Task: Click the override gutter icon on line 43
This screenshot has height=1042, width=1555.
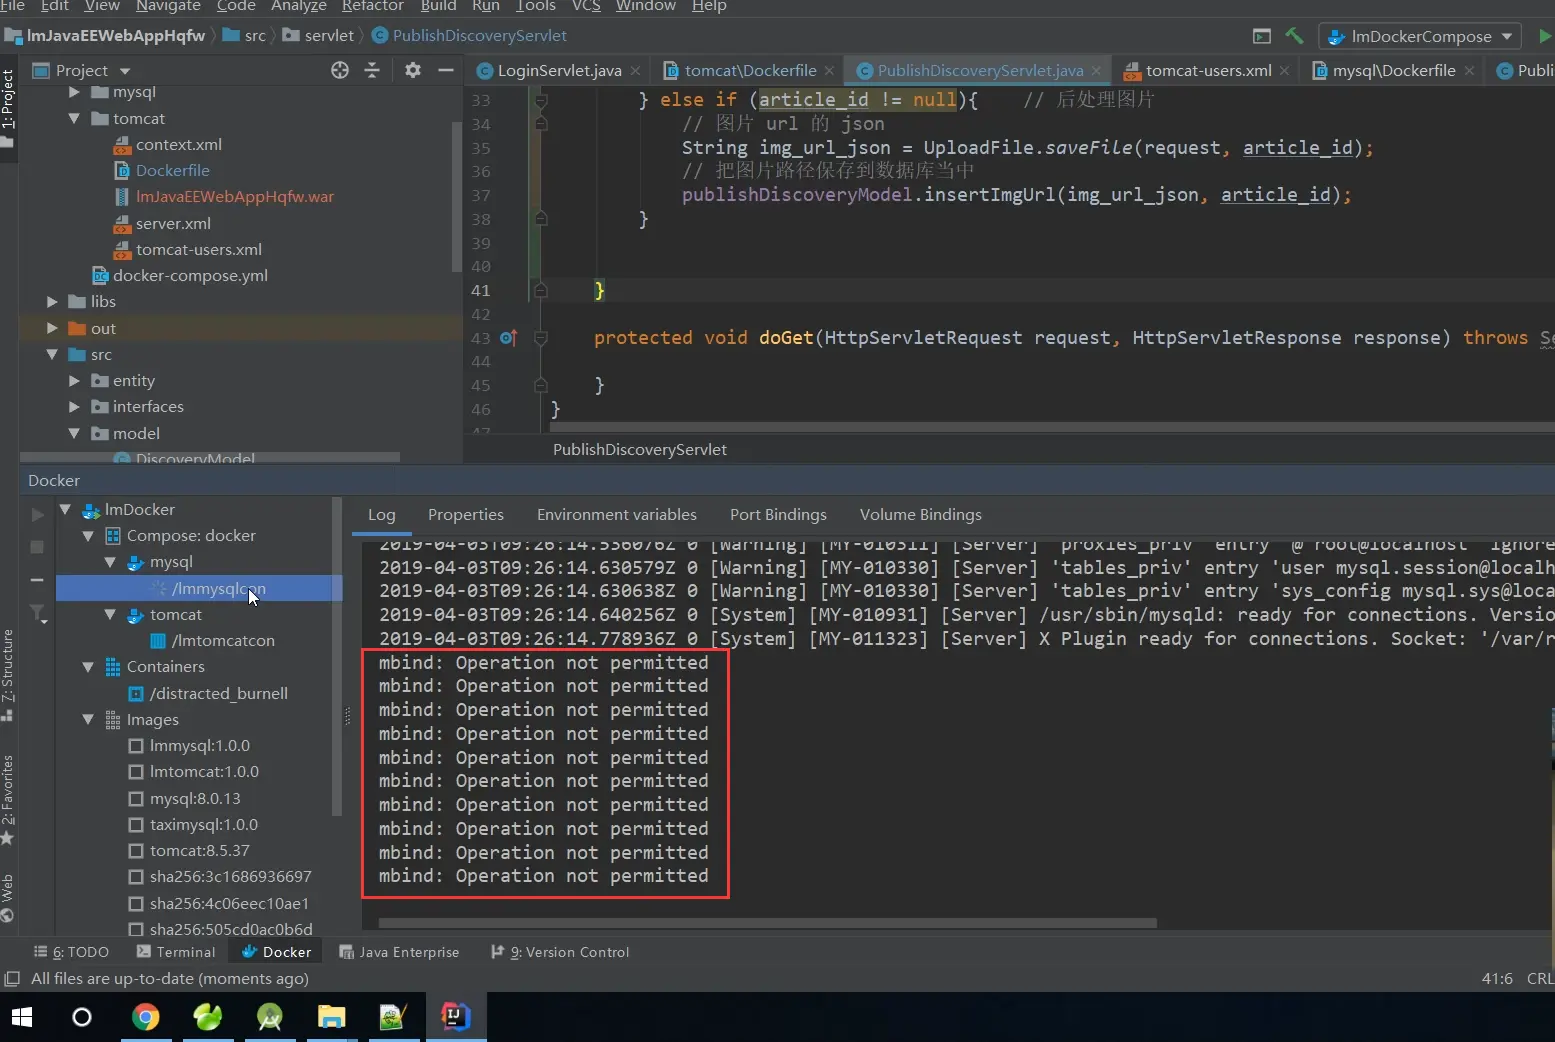Action: pyautogui.click(x=508, y=338)
